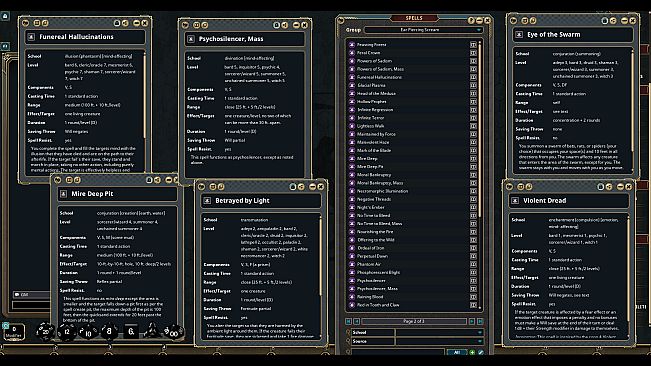Click grid icon beside Malevolent Haze row
Image resolution: width=651 pixels, height=366 pixels.
coord(473,142)
